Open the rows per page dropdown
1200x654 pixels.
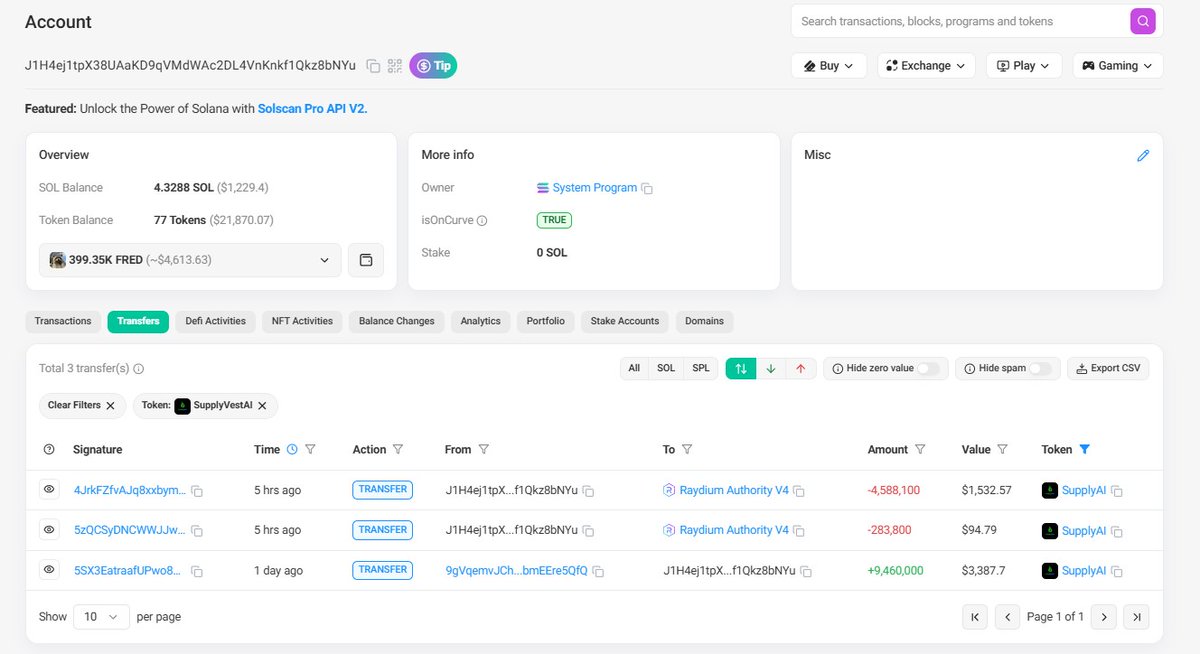click(x=102, y=617)
